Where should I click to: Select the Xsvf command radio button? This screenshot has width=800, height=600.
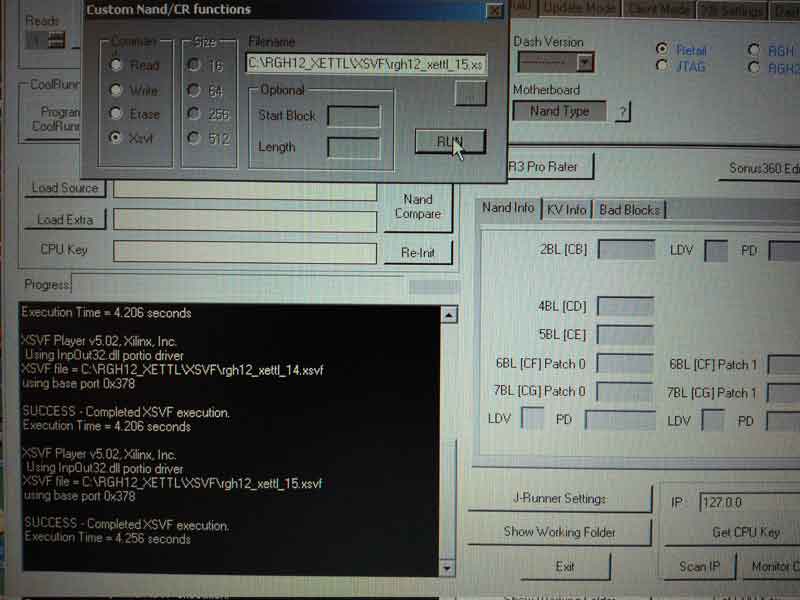click(x=116, y=137)
